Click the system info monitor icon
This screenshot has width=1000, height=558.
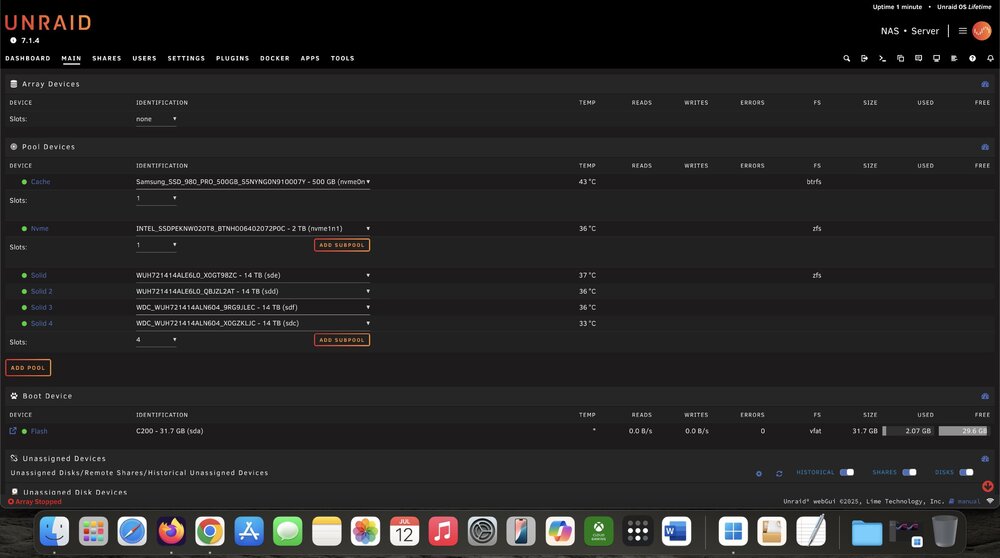[936, 58]
